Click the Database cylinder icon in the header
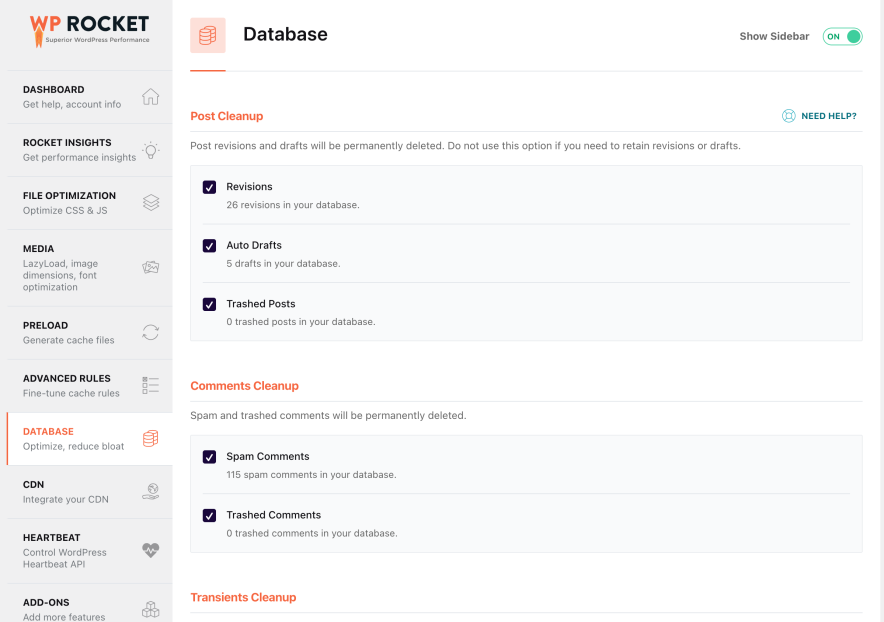884x622 pixels. pos(207,34)
